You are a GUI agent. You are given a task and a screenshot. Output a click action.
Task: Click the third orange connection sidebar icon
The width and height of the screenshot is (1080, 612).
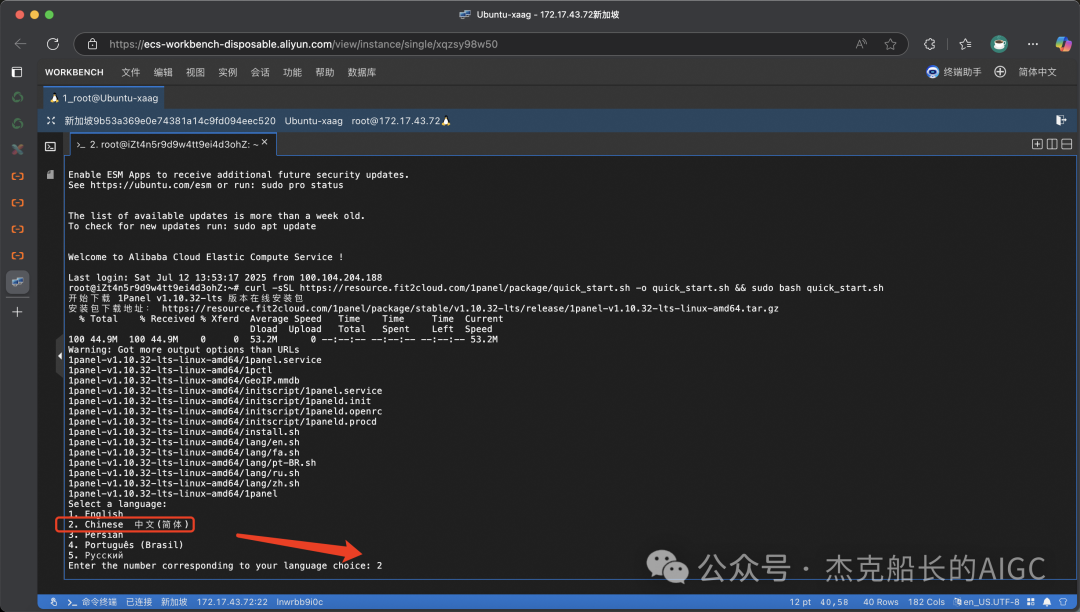click(18, 229)
